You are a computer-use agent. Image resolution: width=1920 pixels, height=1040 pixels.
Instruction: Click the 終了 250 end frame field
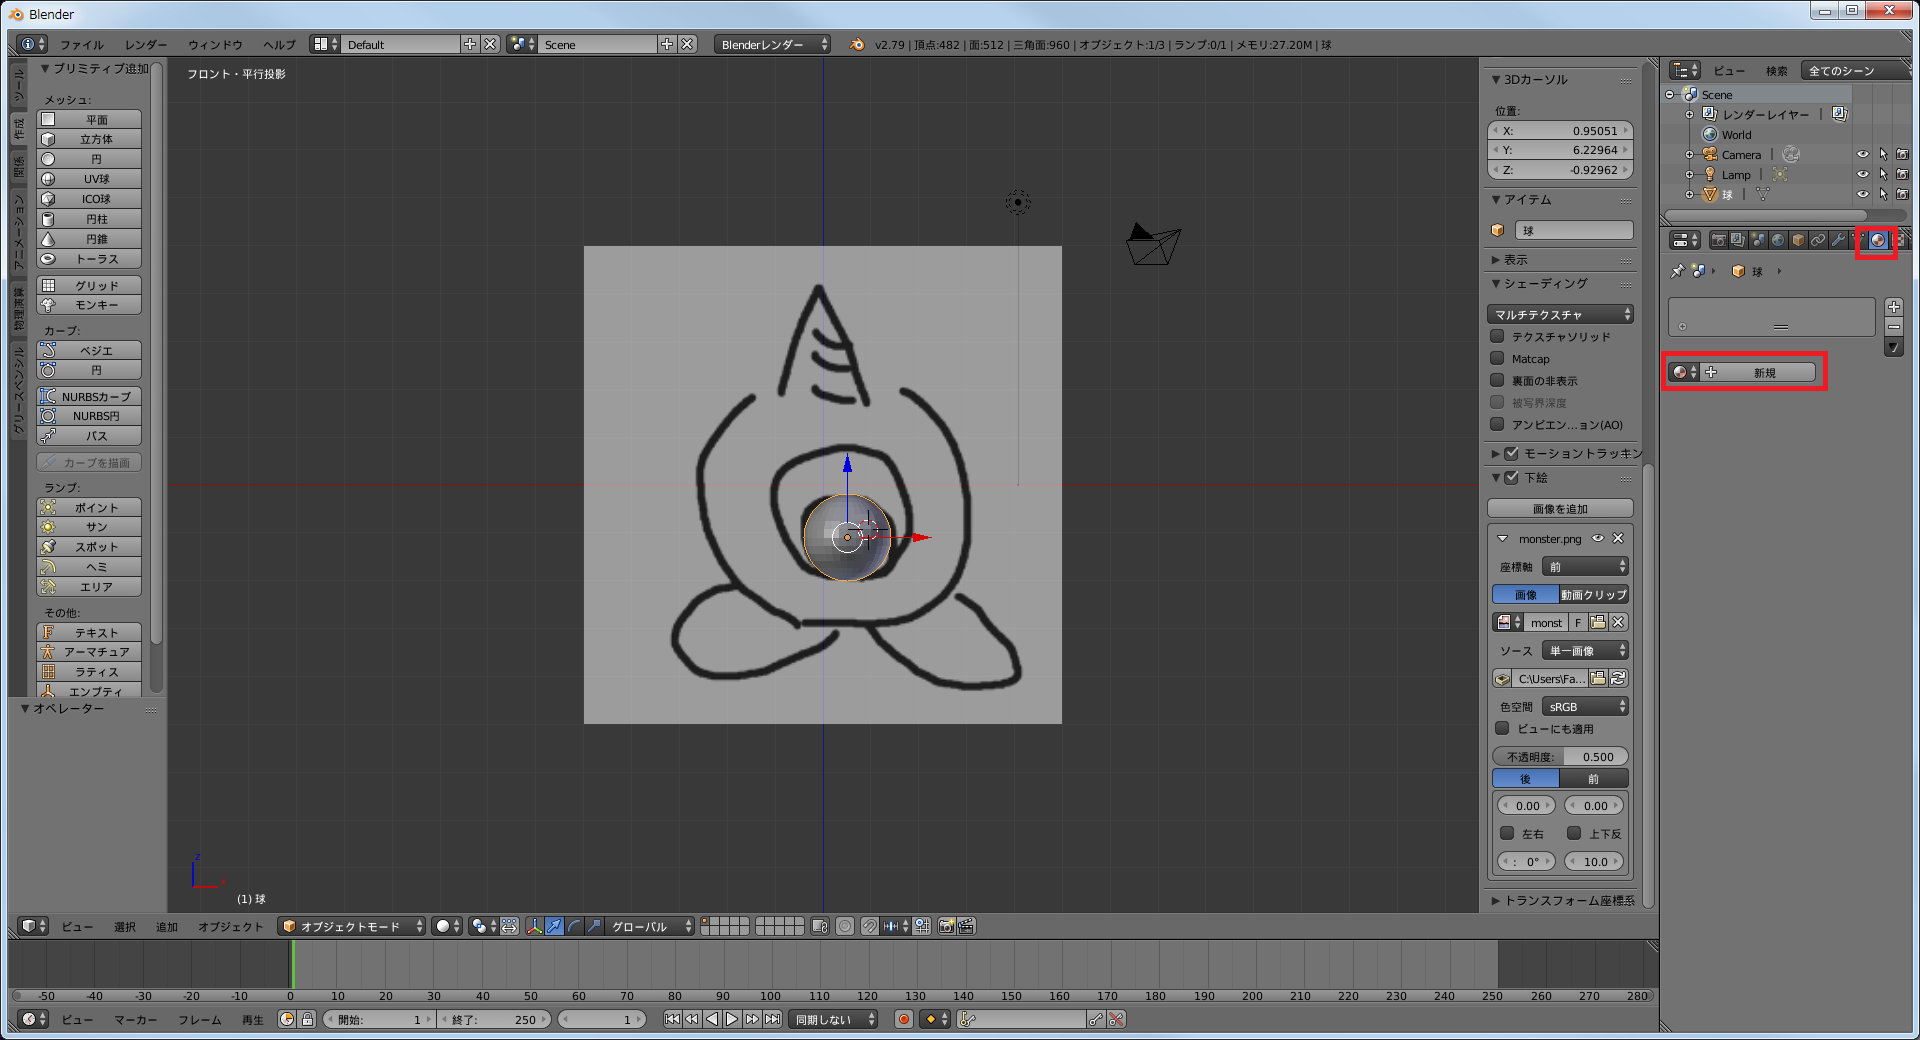coord(494,1019)
